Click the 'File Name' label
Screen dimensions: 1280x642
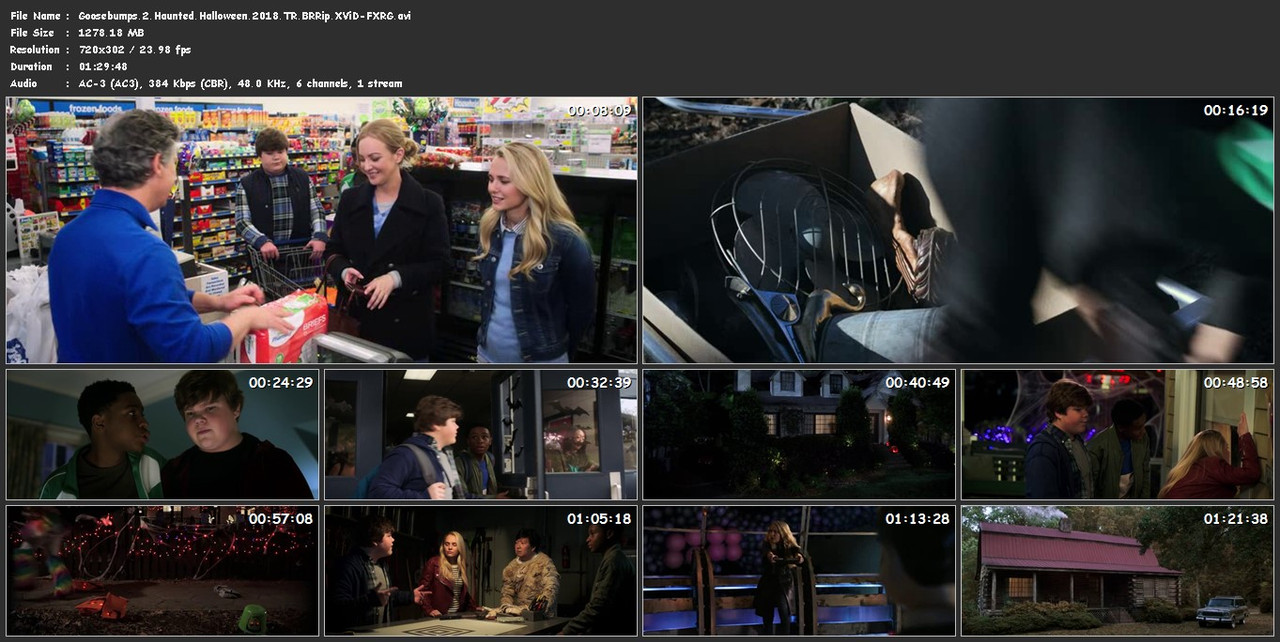(35, 16)
